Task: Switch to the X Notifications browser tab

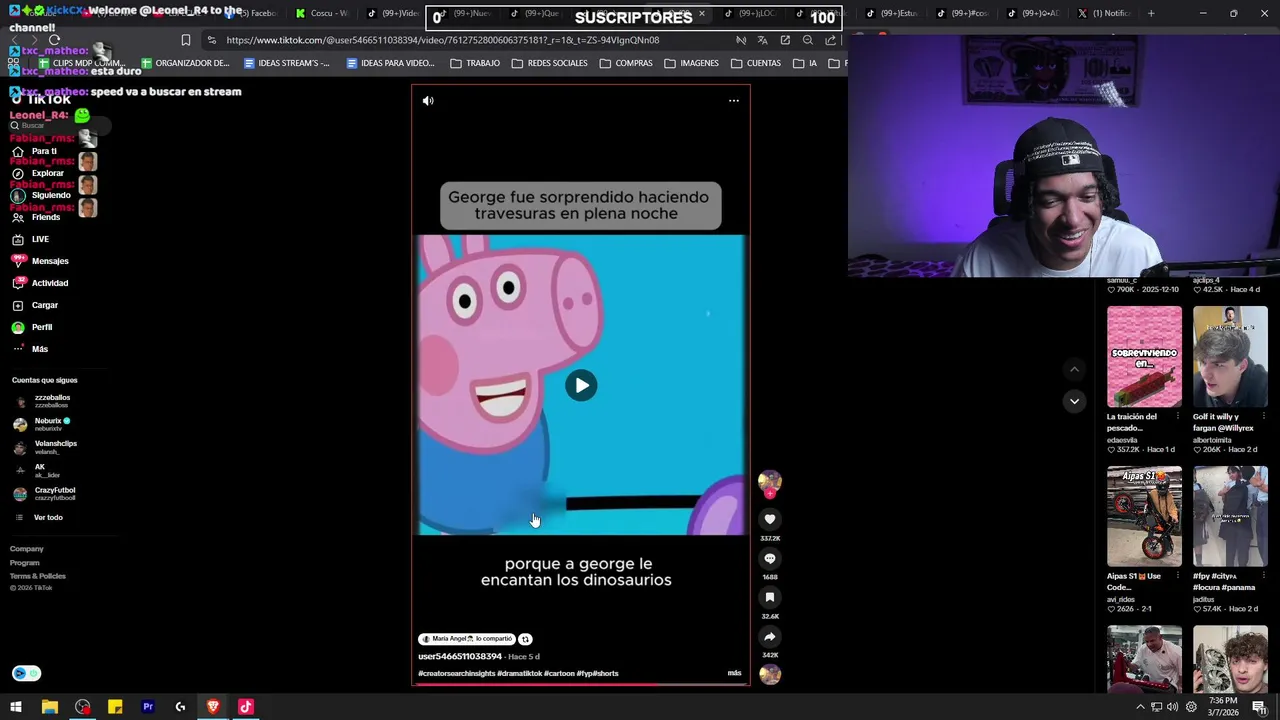Action: 1104,13
